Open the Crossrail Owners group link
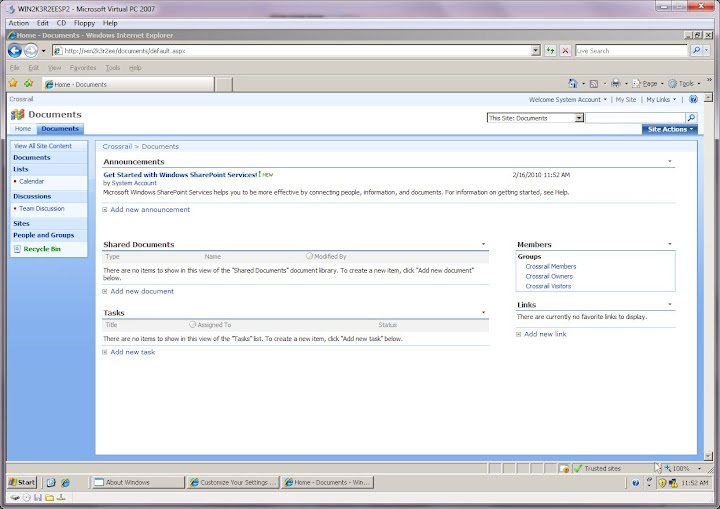The image size is (720, 509). pos(549,277)
